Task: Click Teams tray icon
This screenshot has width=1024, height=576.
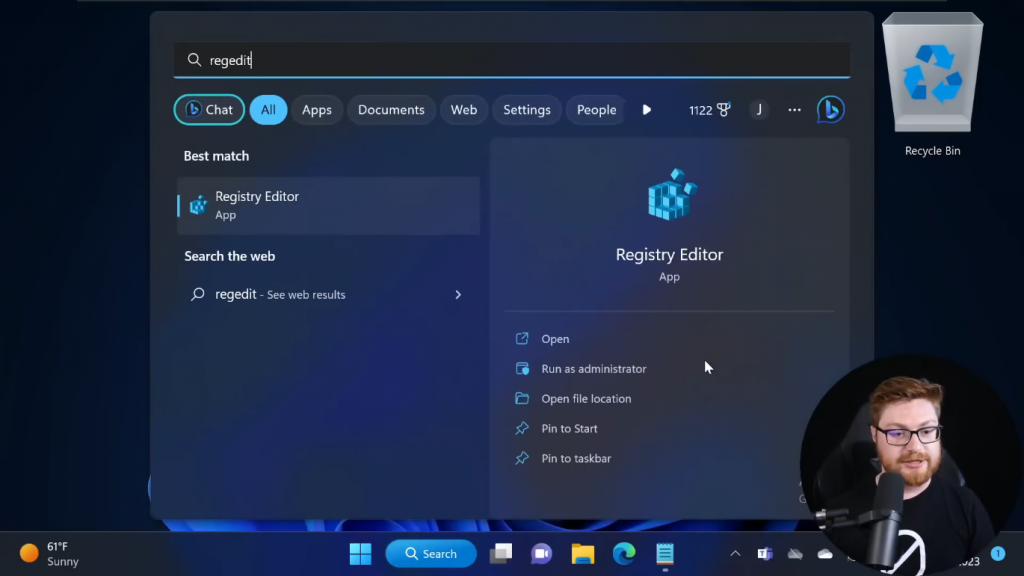Action: pyautogui.click(x=765, y=554)
